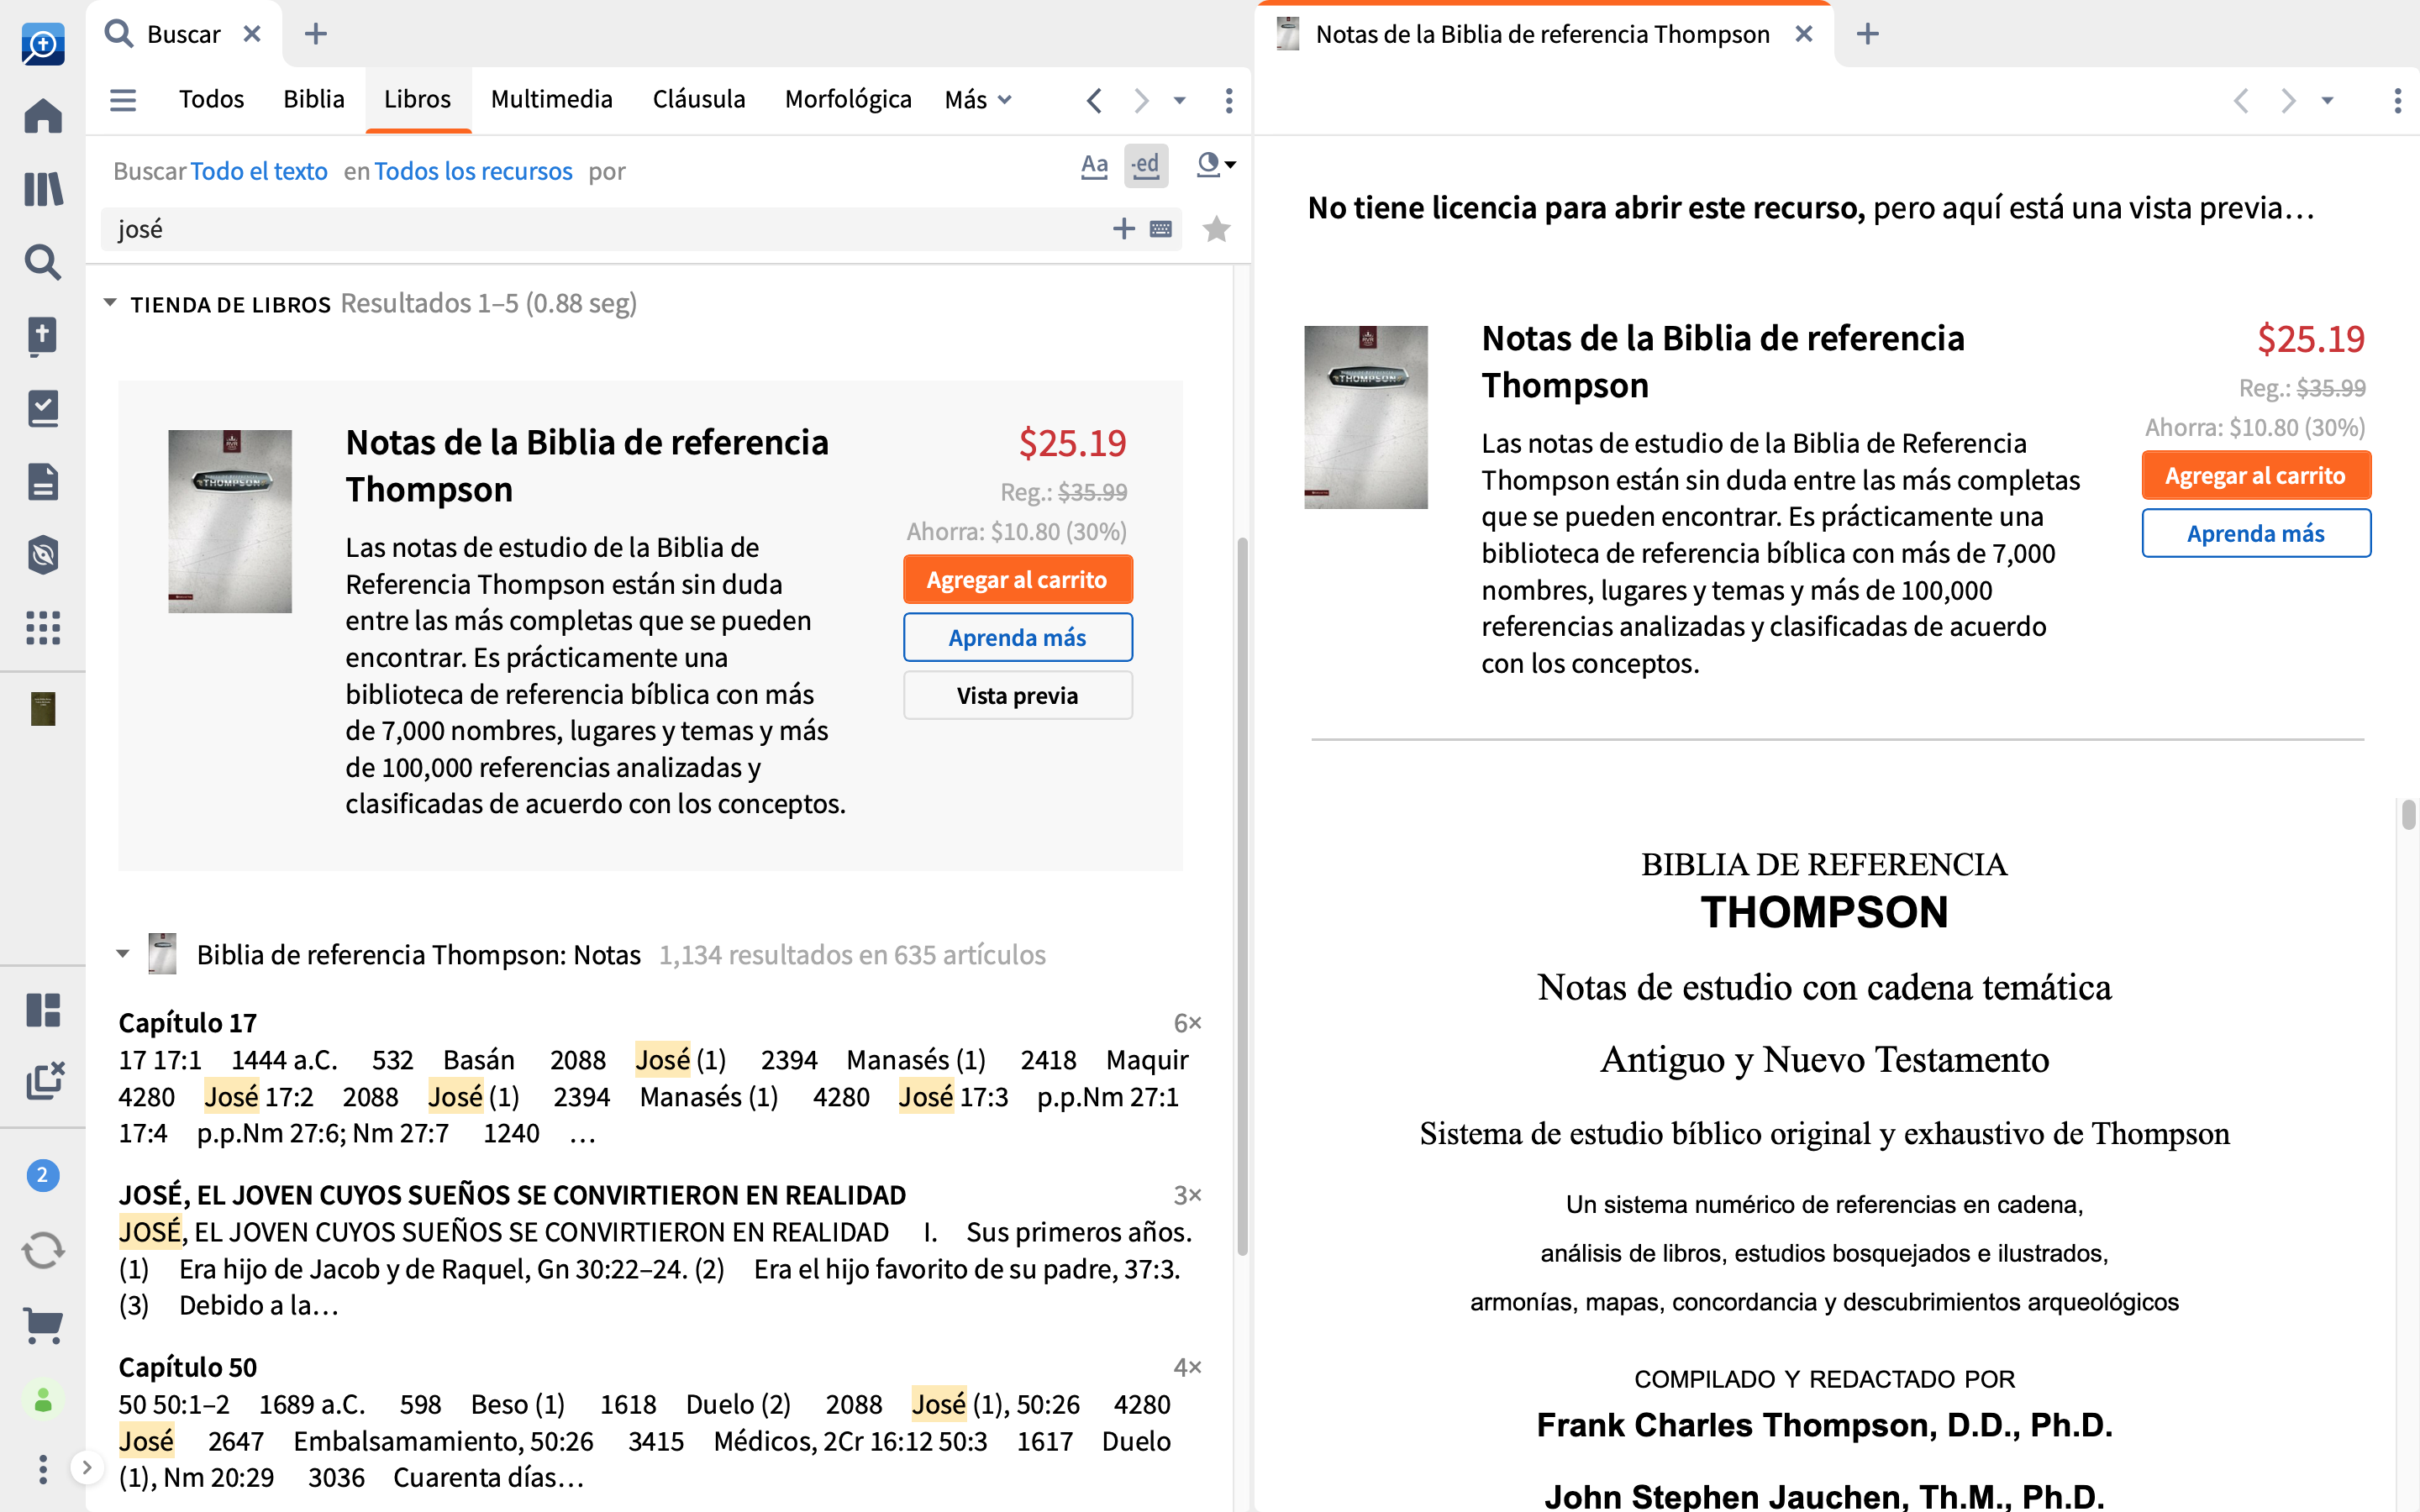Click the Vista previa button
This screenshot has width=2420, height=1512.
tap(1017, 695)
